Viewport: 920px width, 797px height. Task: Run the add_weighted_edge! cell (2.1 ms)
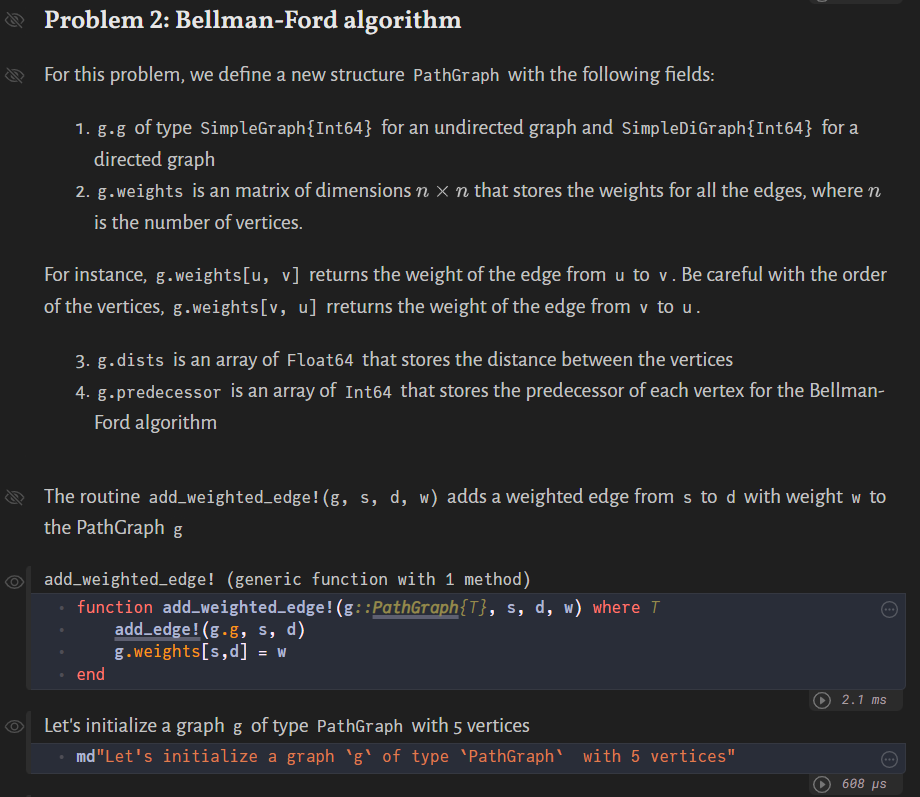[x=822, y=700]
